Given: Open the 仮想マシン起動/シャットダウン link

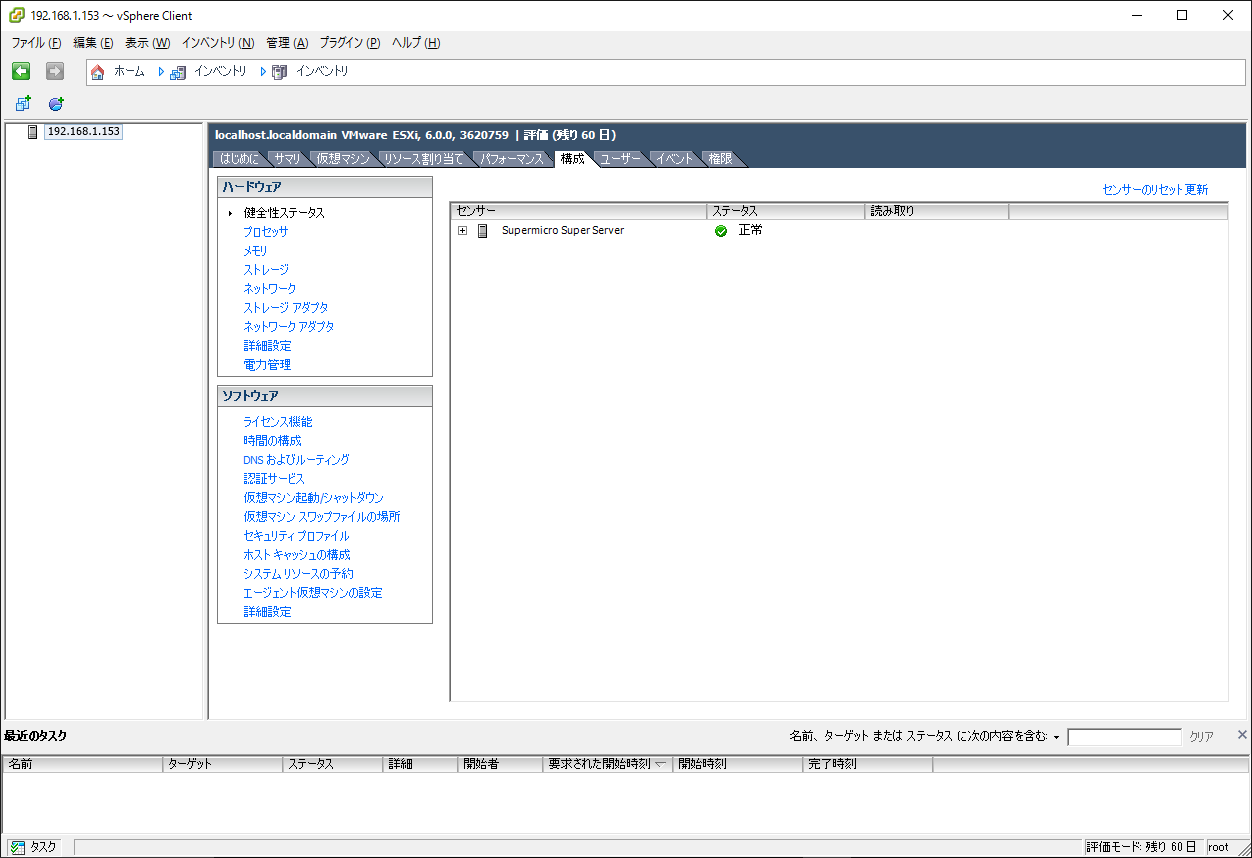Looking at the screenshot, I should click(313, 498).
